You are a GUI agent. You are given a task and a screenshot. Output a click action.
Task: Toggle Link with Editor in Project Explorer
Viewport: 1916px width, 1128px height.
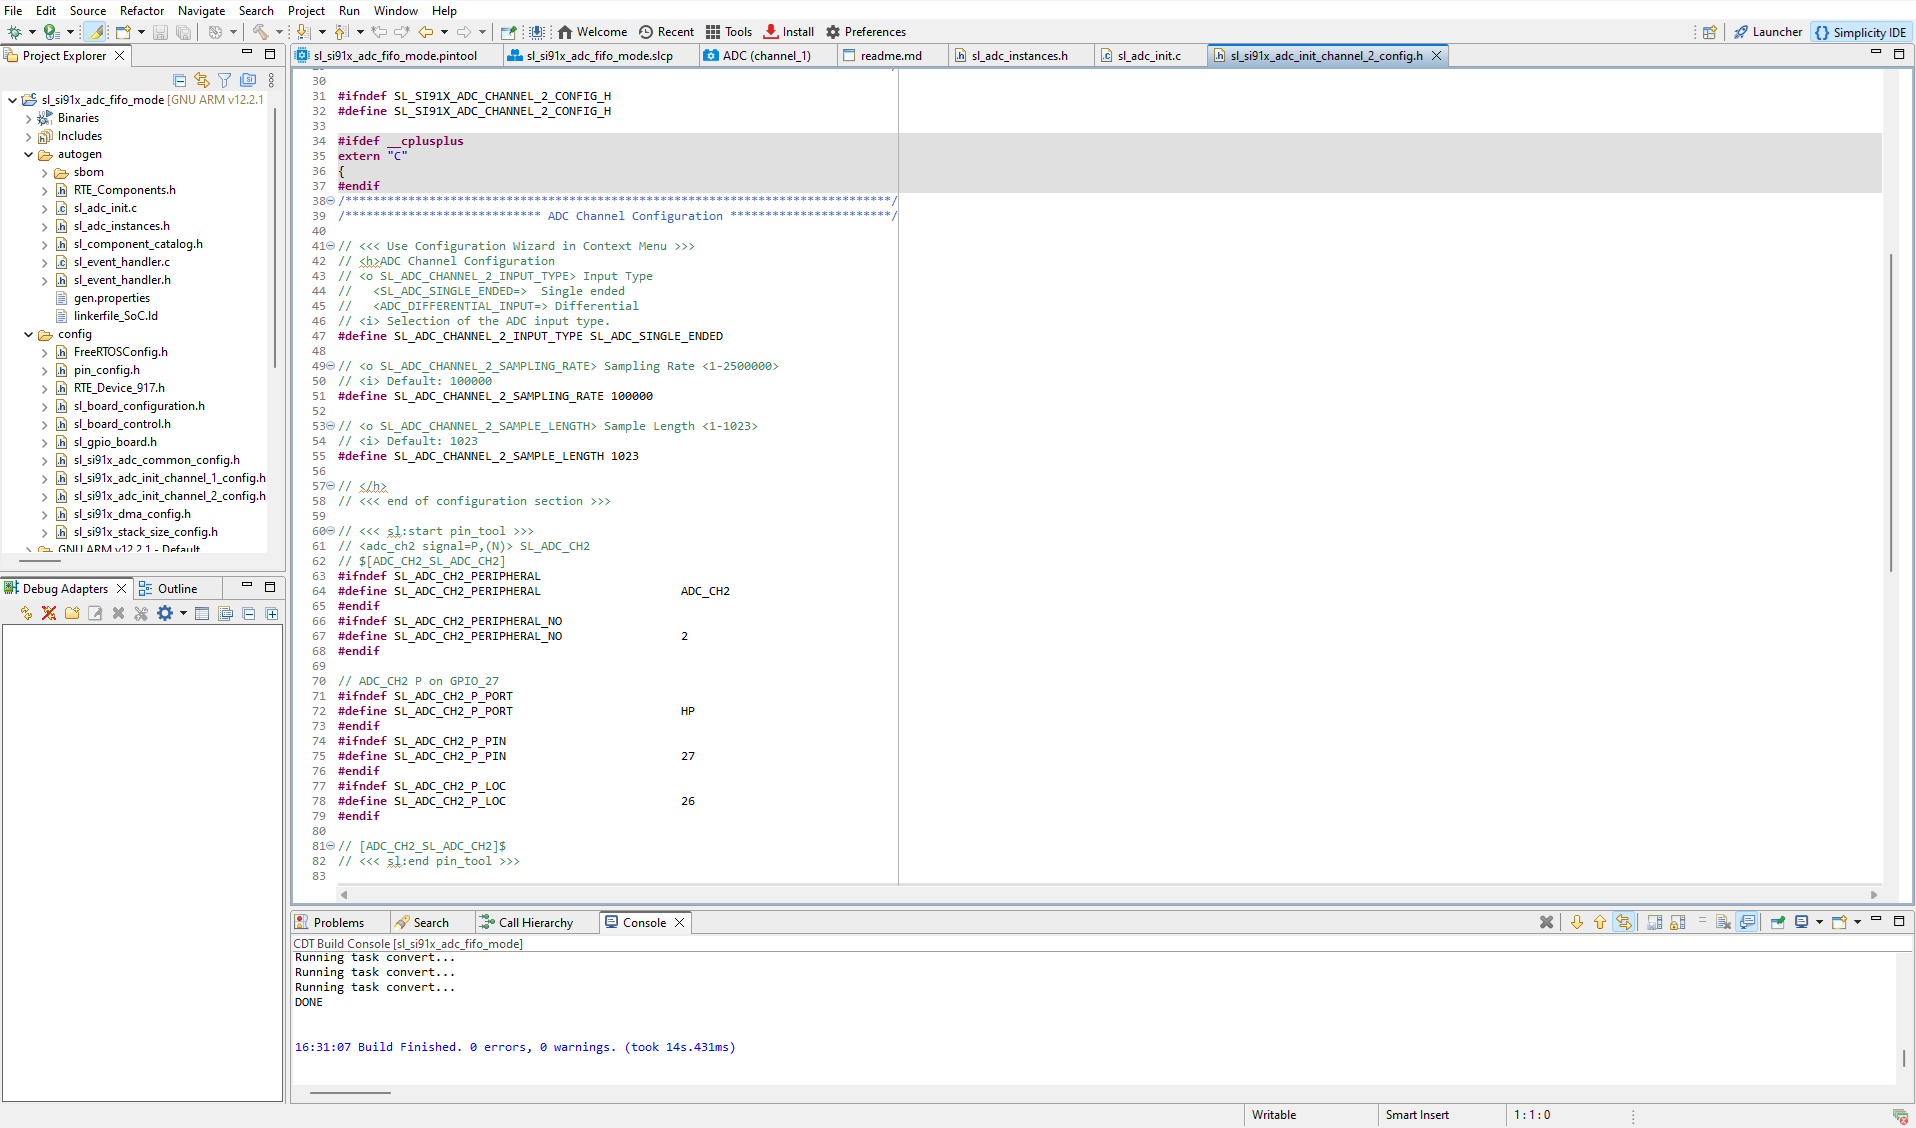click(x=202, y=80)
